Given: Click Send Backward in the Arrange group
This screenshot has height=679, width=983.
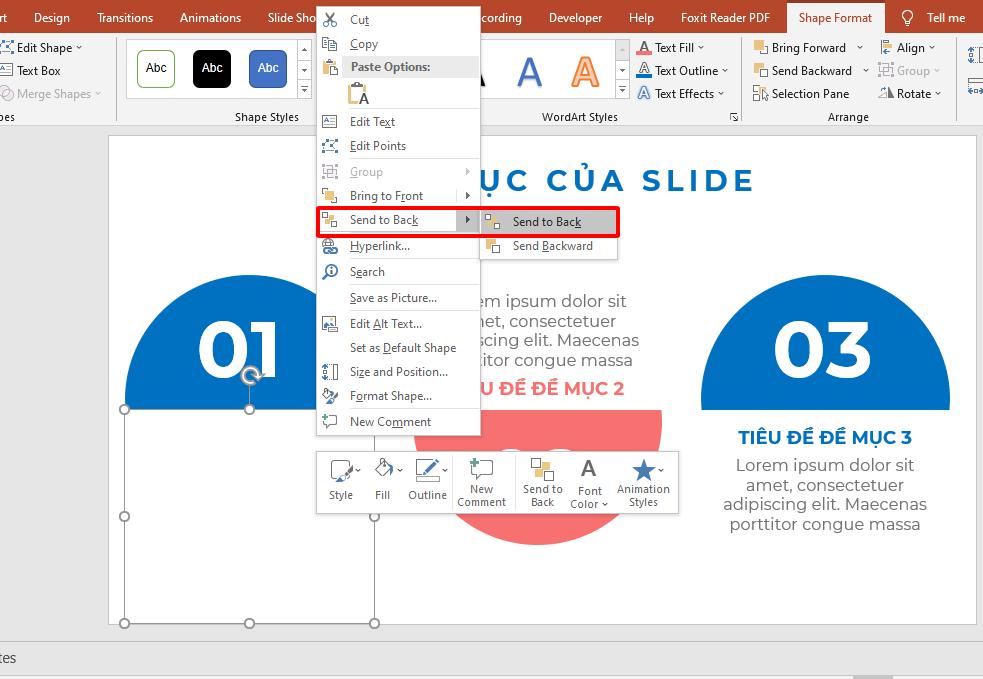Looking at the screenshot, I should point(810,70).
